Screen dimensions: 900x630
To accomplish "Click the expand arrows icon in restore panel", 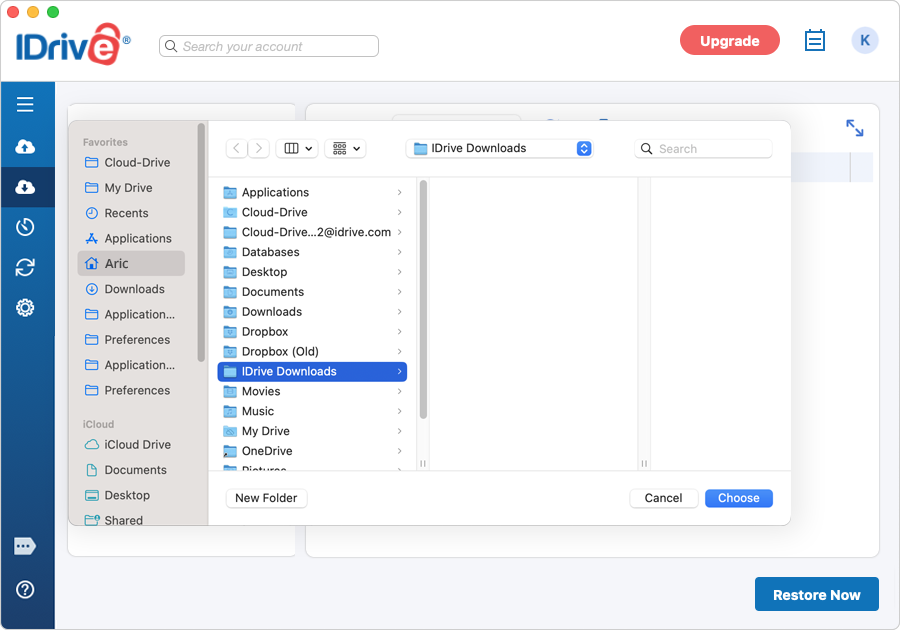I will pos(855,127).
